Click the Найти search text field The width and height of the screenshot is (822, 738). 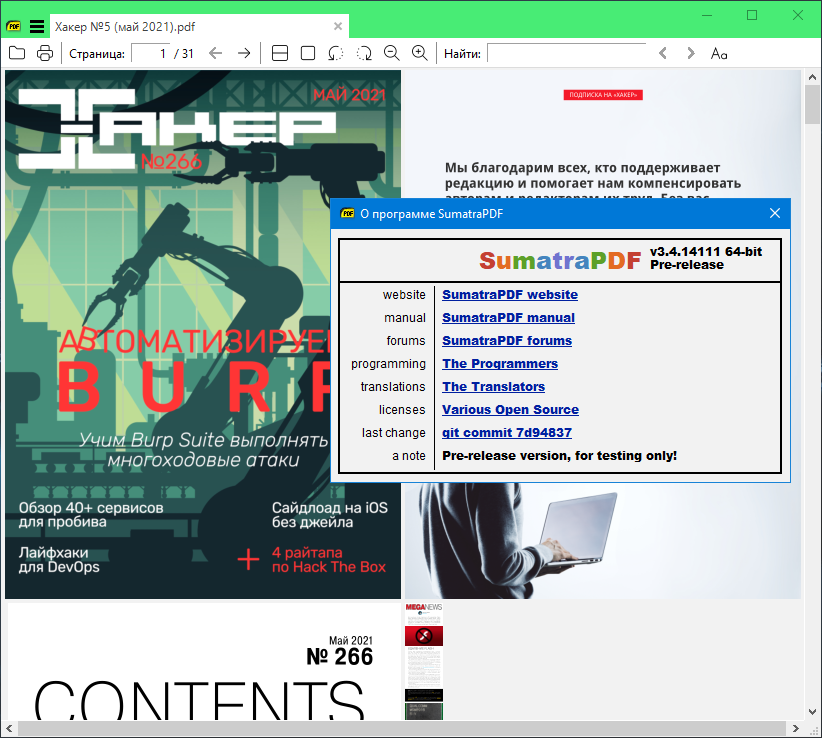pos(565,53)
